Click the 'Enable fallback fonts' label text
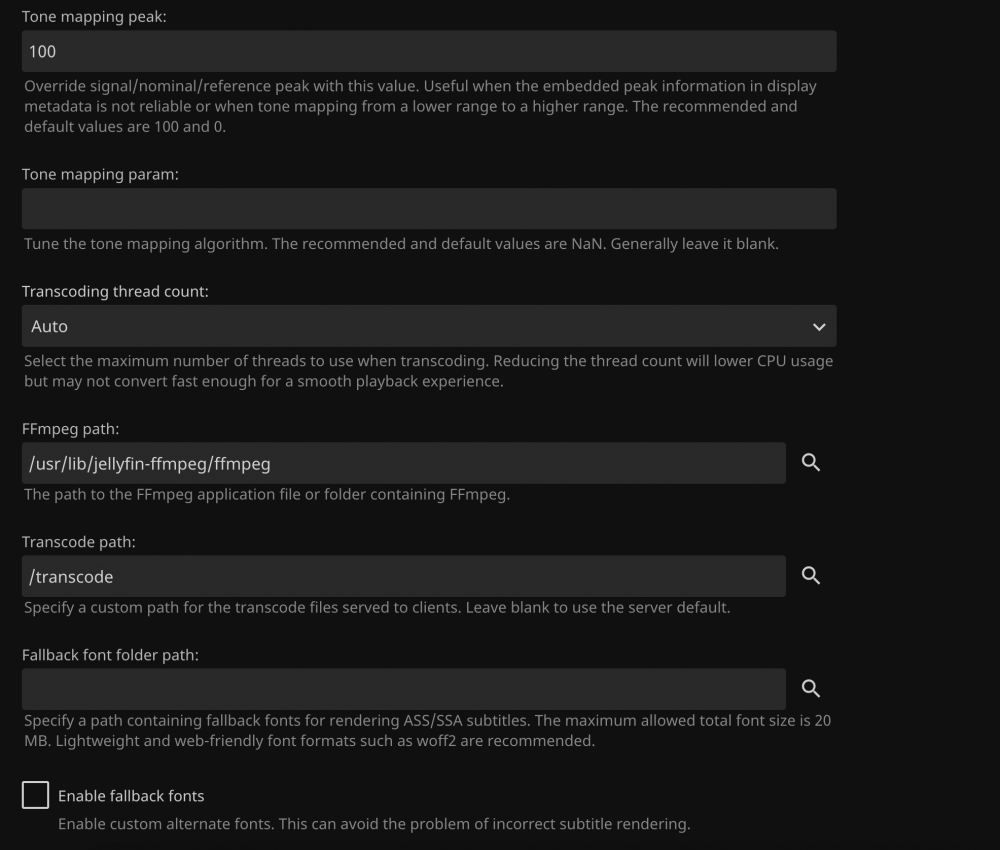Viewport: 1000px width, 850px height. tap(131, 796)
